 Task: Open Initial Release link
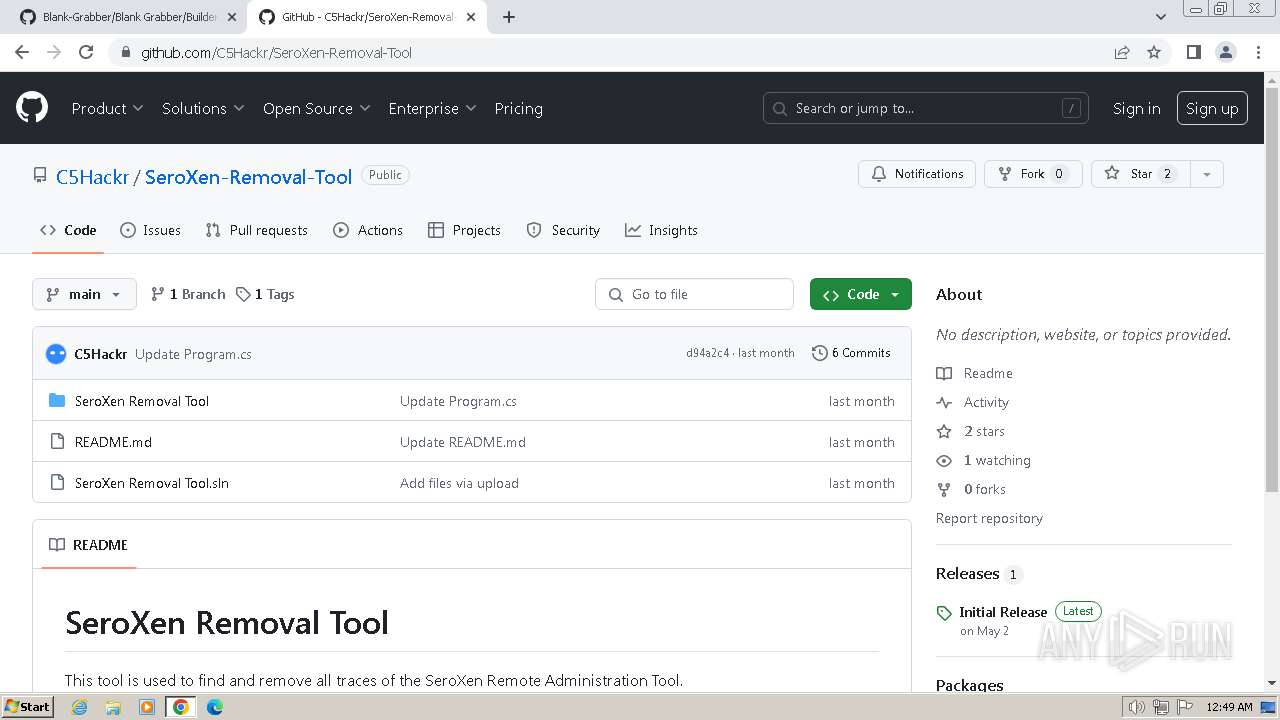(x=1003, y=612)
